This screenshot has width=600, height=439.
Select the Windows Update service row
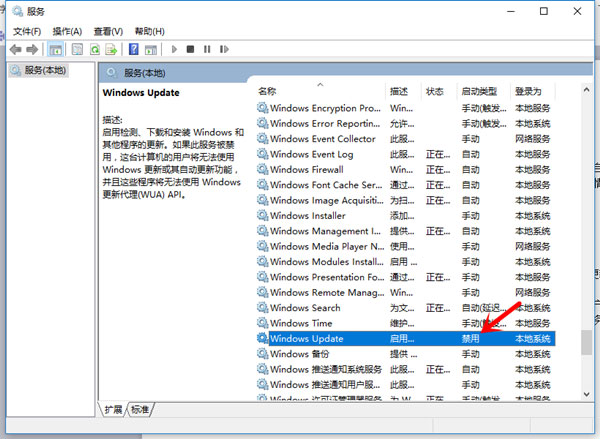406,339
